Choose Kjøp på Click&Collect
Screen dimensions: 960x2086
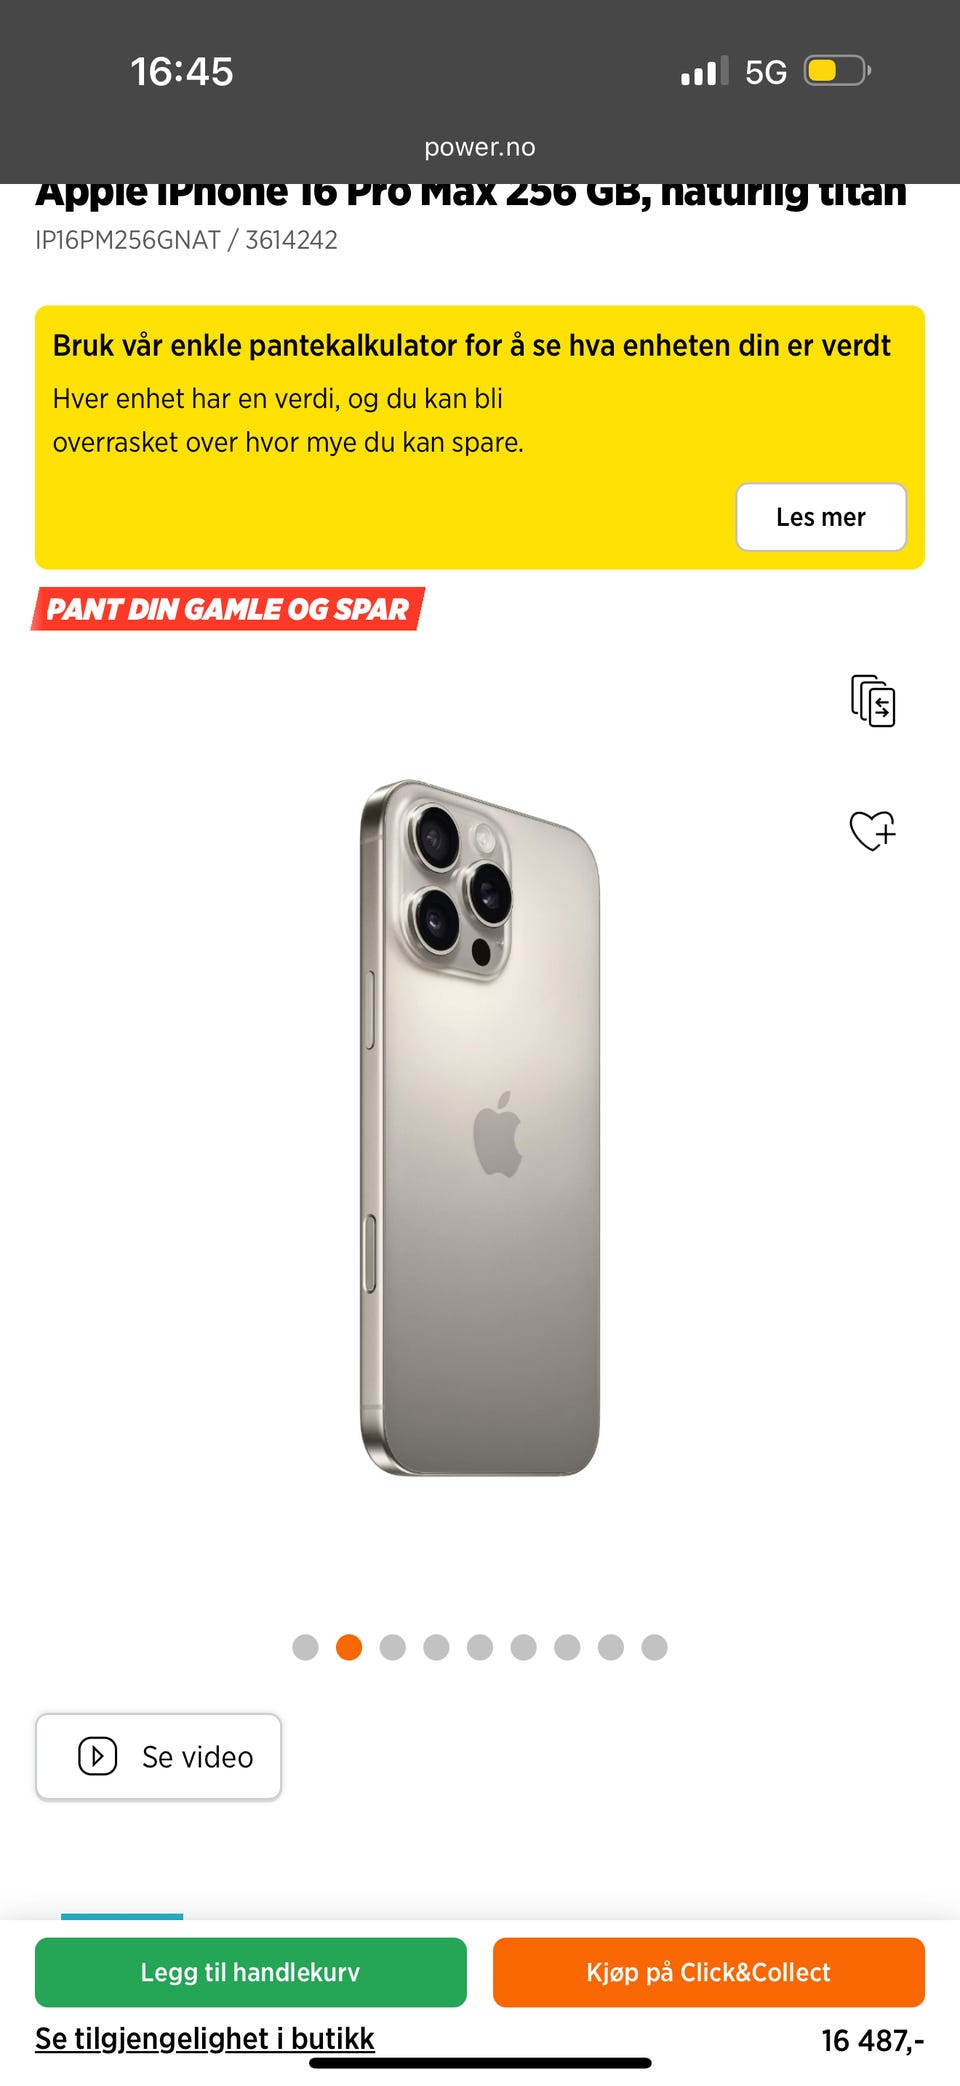(708, 1972)
